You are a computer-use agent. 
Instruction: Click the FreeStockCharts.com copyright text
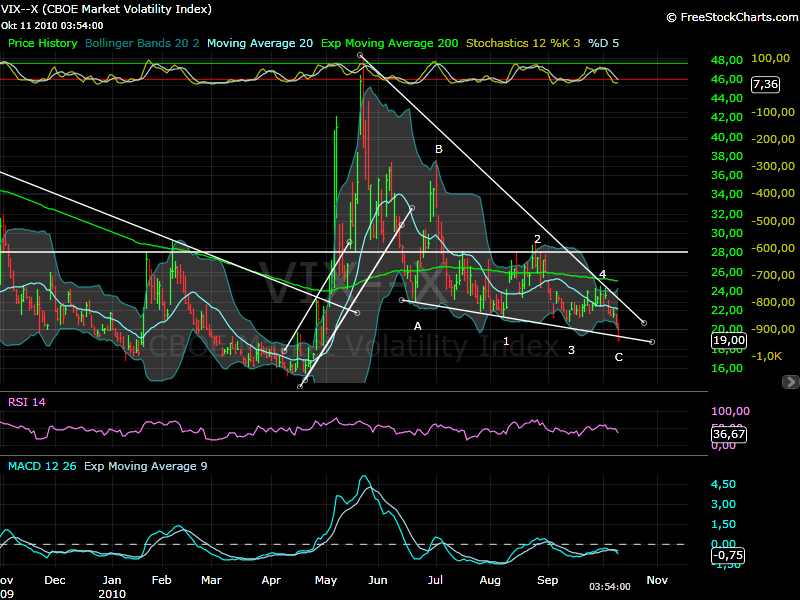[733, 17]
